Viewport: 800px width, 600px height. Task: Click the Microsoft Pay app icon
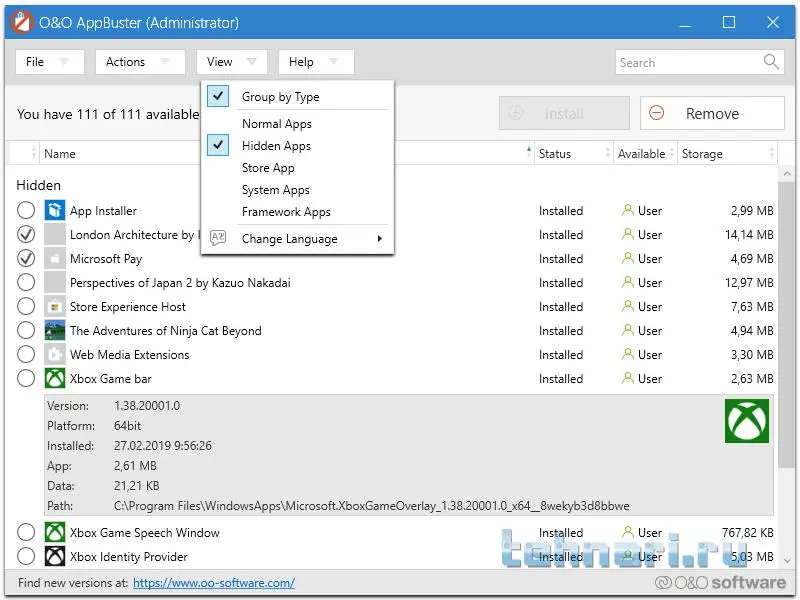[55, 258]
